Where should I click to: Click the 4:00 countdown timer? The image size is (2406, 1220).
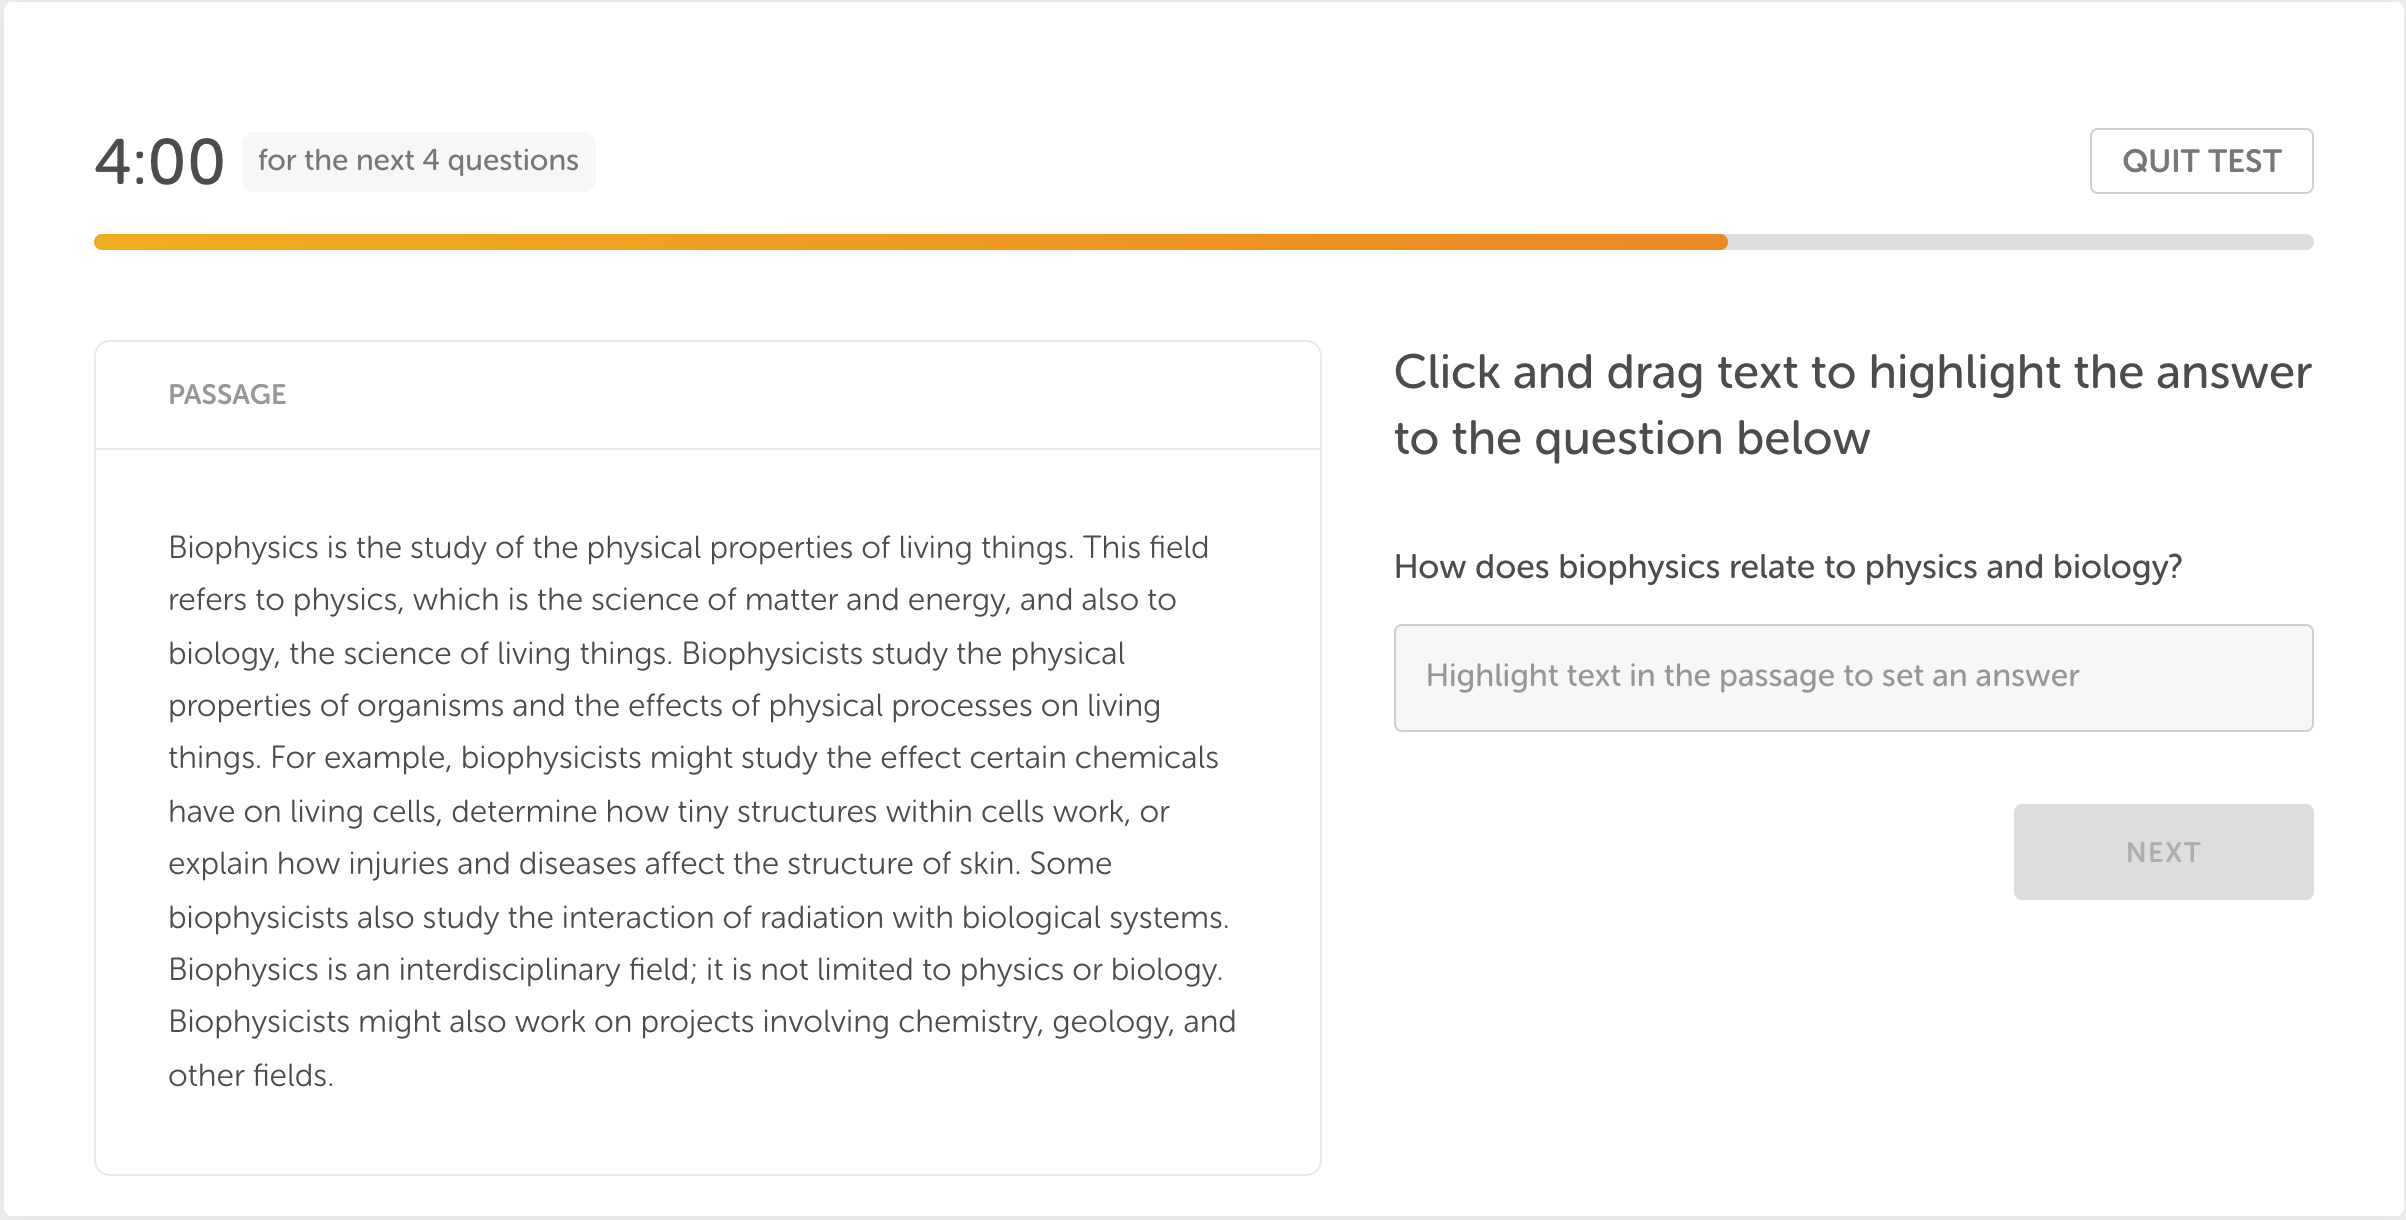160,160
